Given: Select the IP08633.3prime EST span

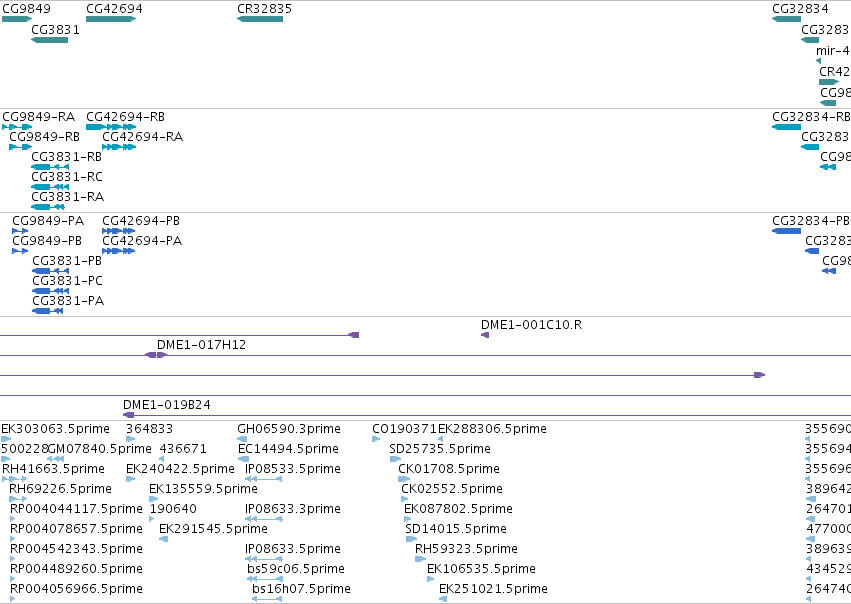Looking at the screenshot, I should click(x=264, y=520).
